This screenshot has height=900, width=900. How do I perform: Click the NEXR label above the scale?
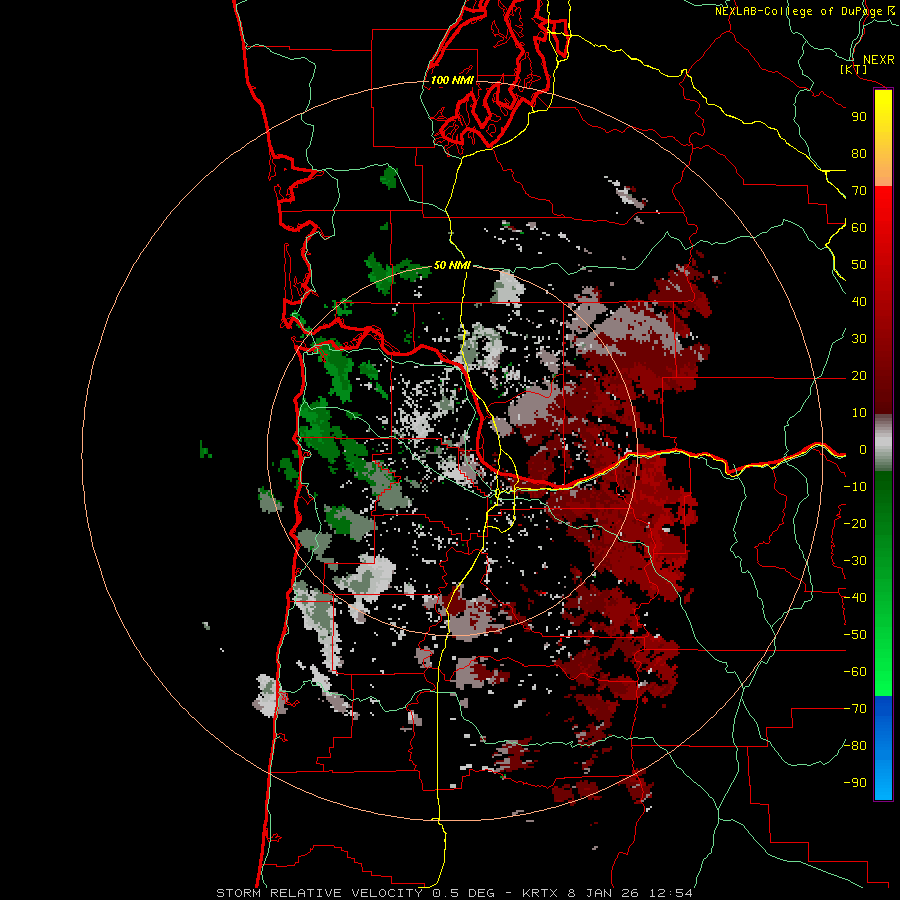(878, 60)
